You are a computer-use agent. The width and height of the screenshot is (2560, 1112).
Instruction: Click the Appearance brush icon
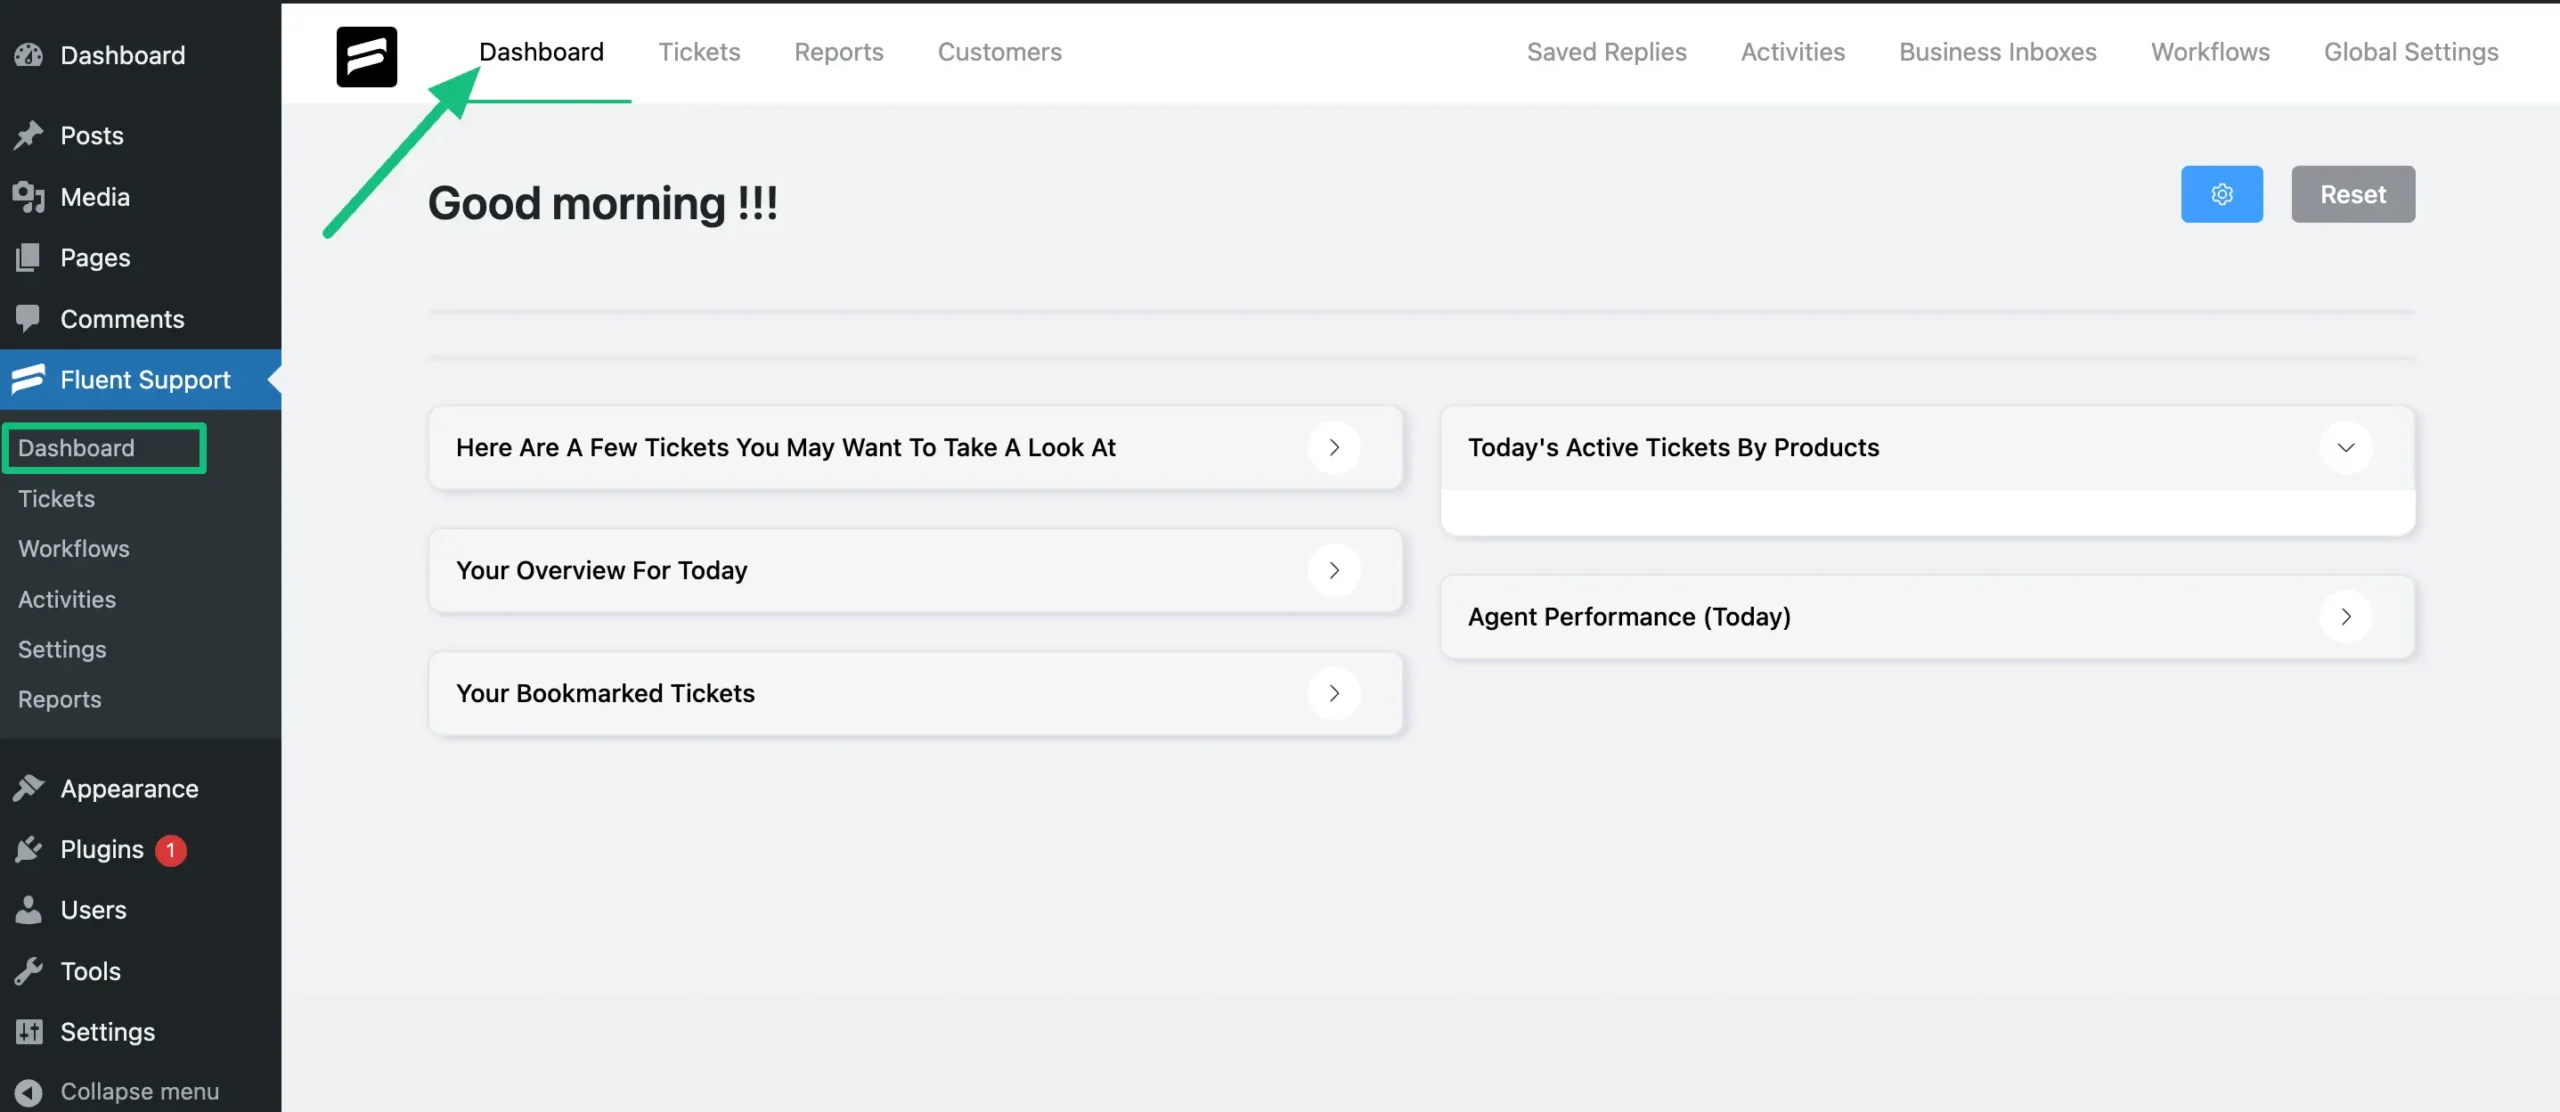click(x=29, y=788)
